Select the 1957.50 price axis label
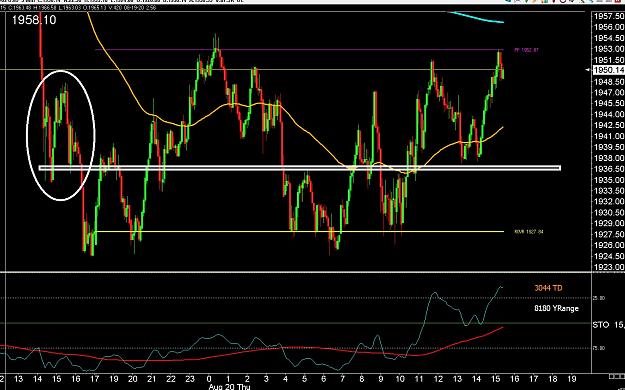625x390 pixels. pos(609,16)
